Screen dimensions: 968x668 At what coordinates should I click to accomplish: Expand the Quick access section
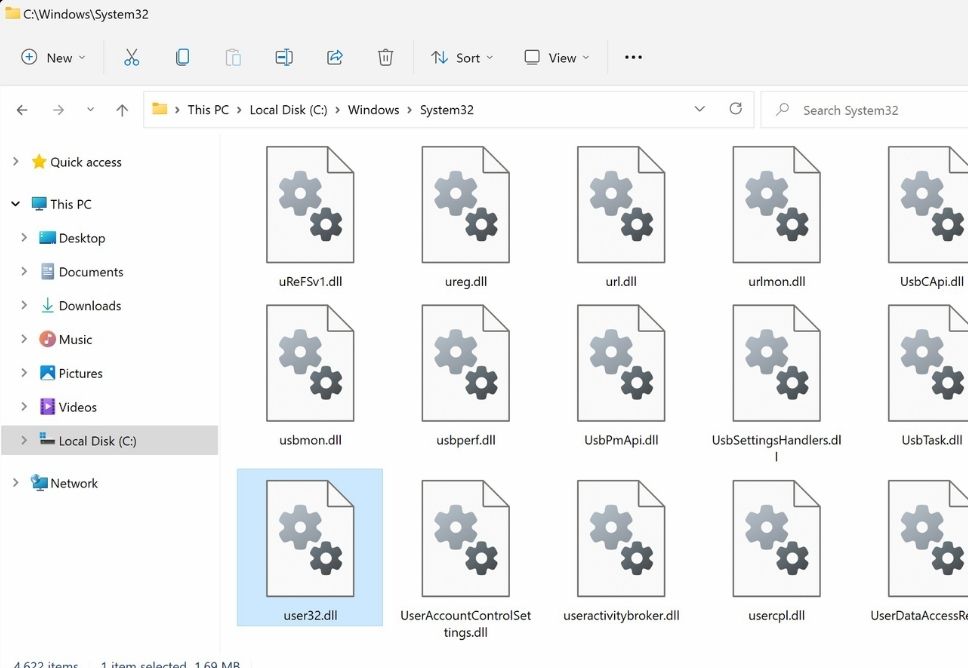(15, 161)
